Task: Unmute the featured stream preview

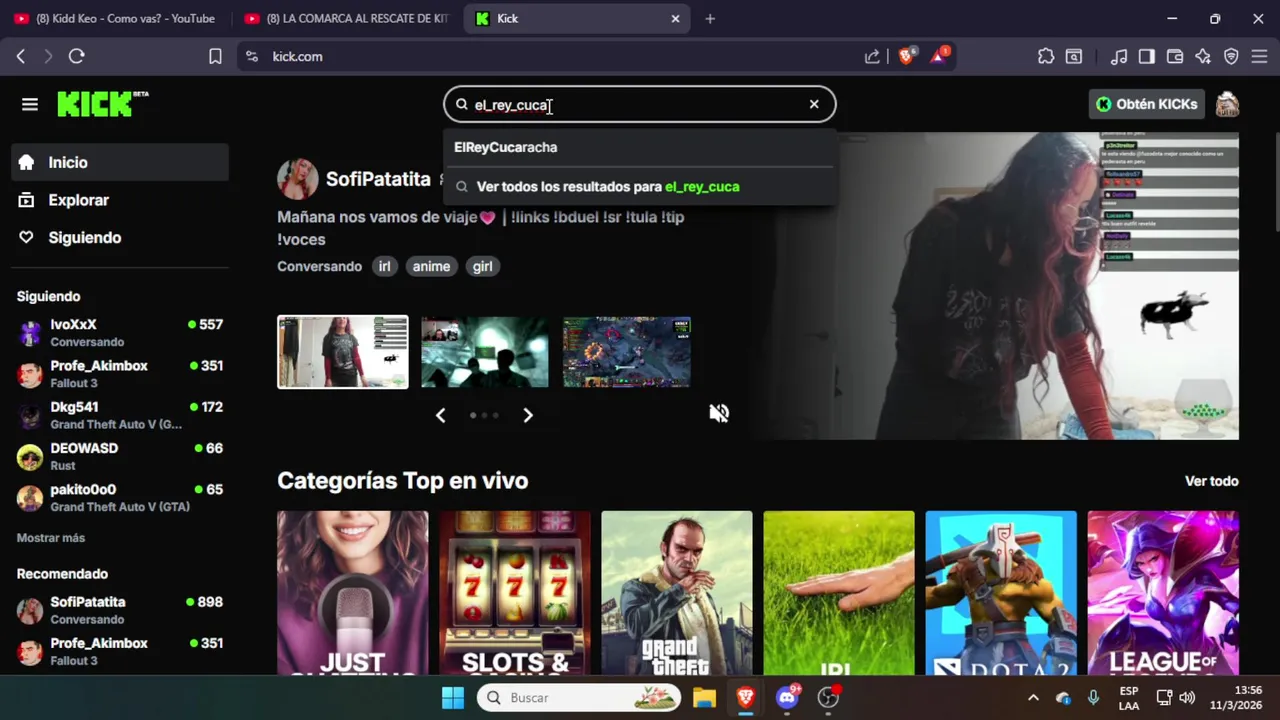Action: point(719,413)
